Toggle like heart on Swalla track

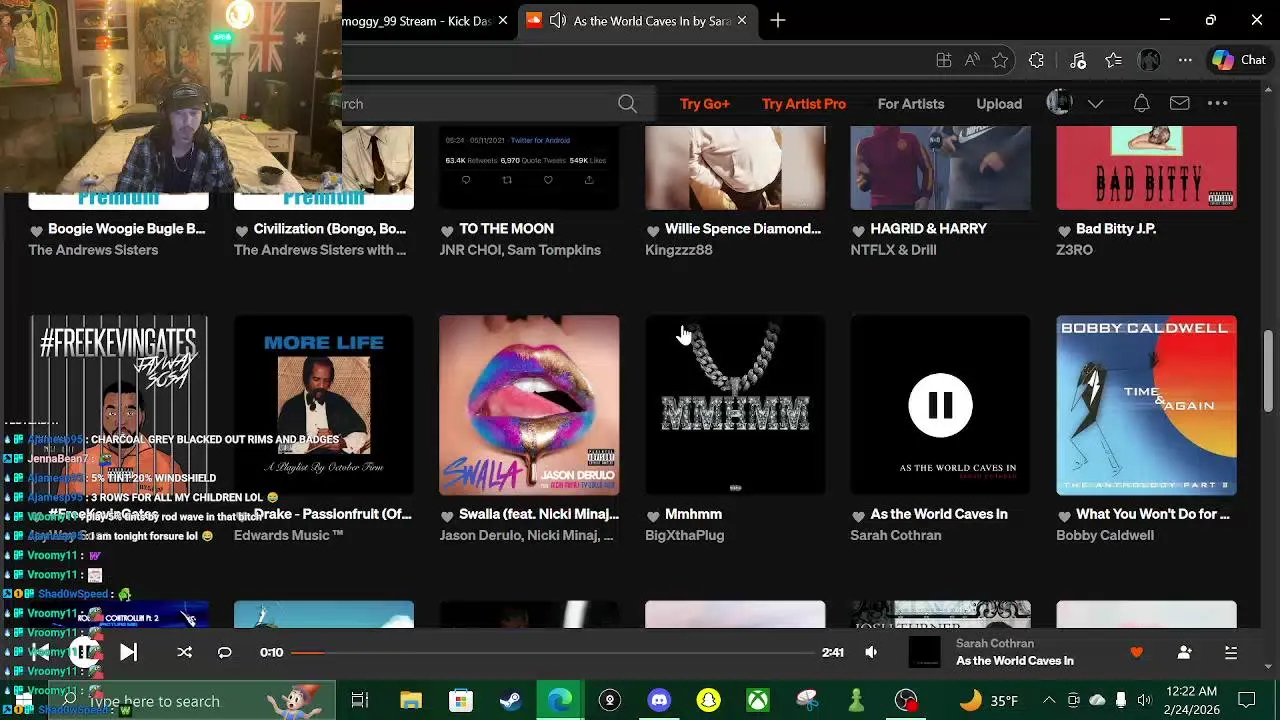447,516
